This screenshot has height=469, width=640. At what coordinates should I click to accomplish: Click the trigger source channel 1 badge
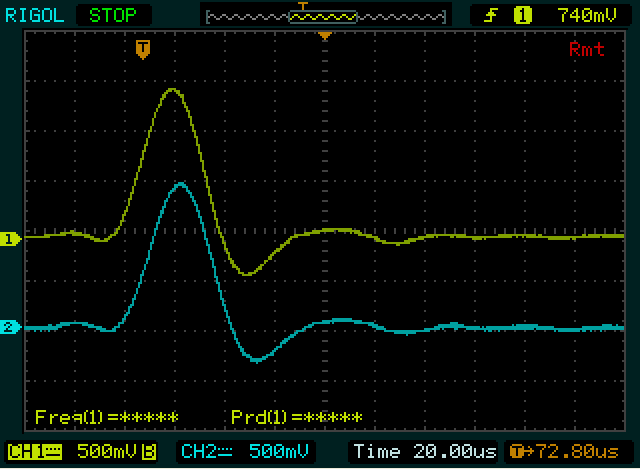(523, 16)
